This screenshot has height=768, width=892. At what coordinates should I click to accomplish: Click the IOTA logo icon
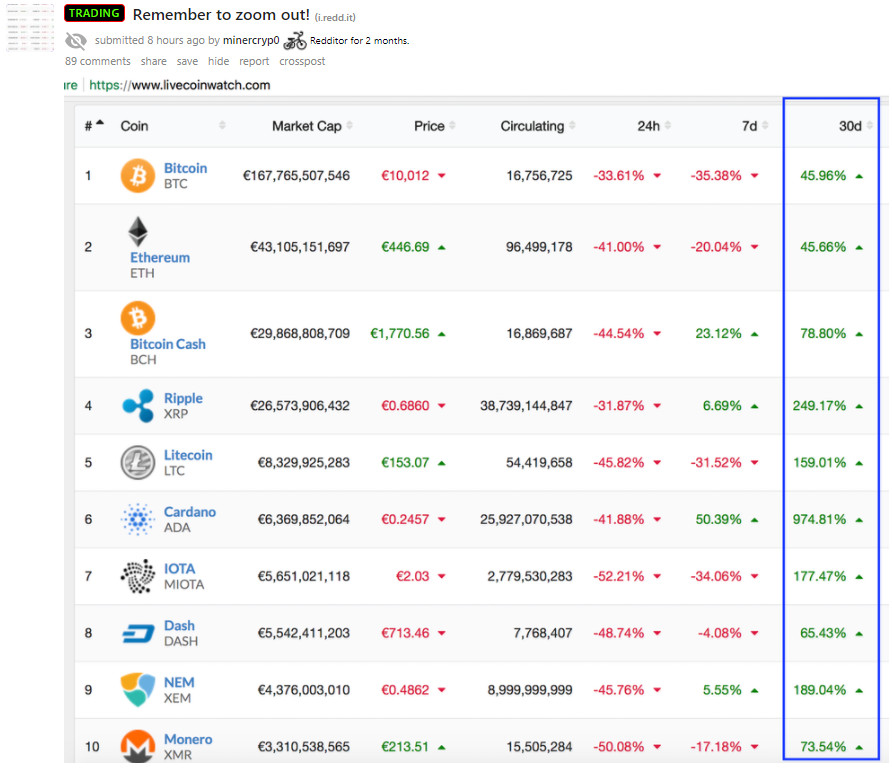138,576
